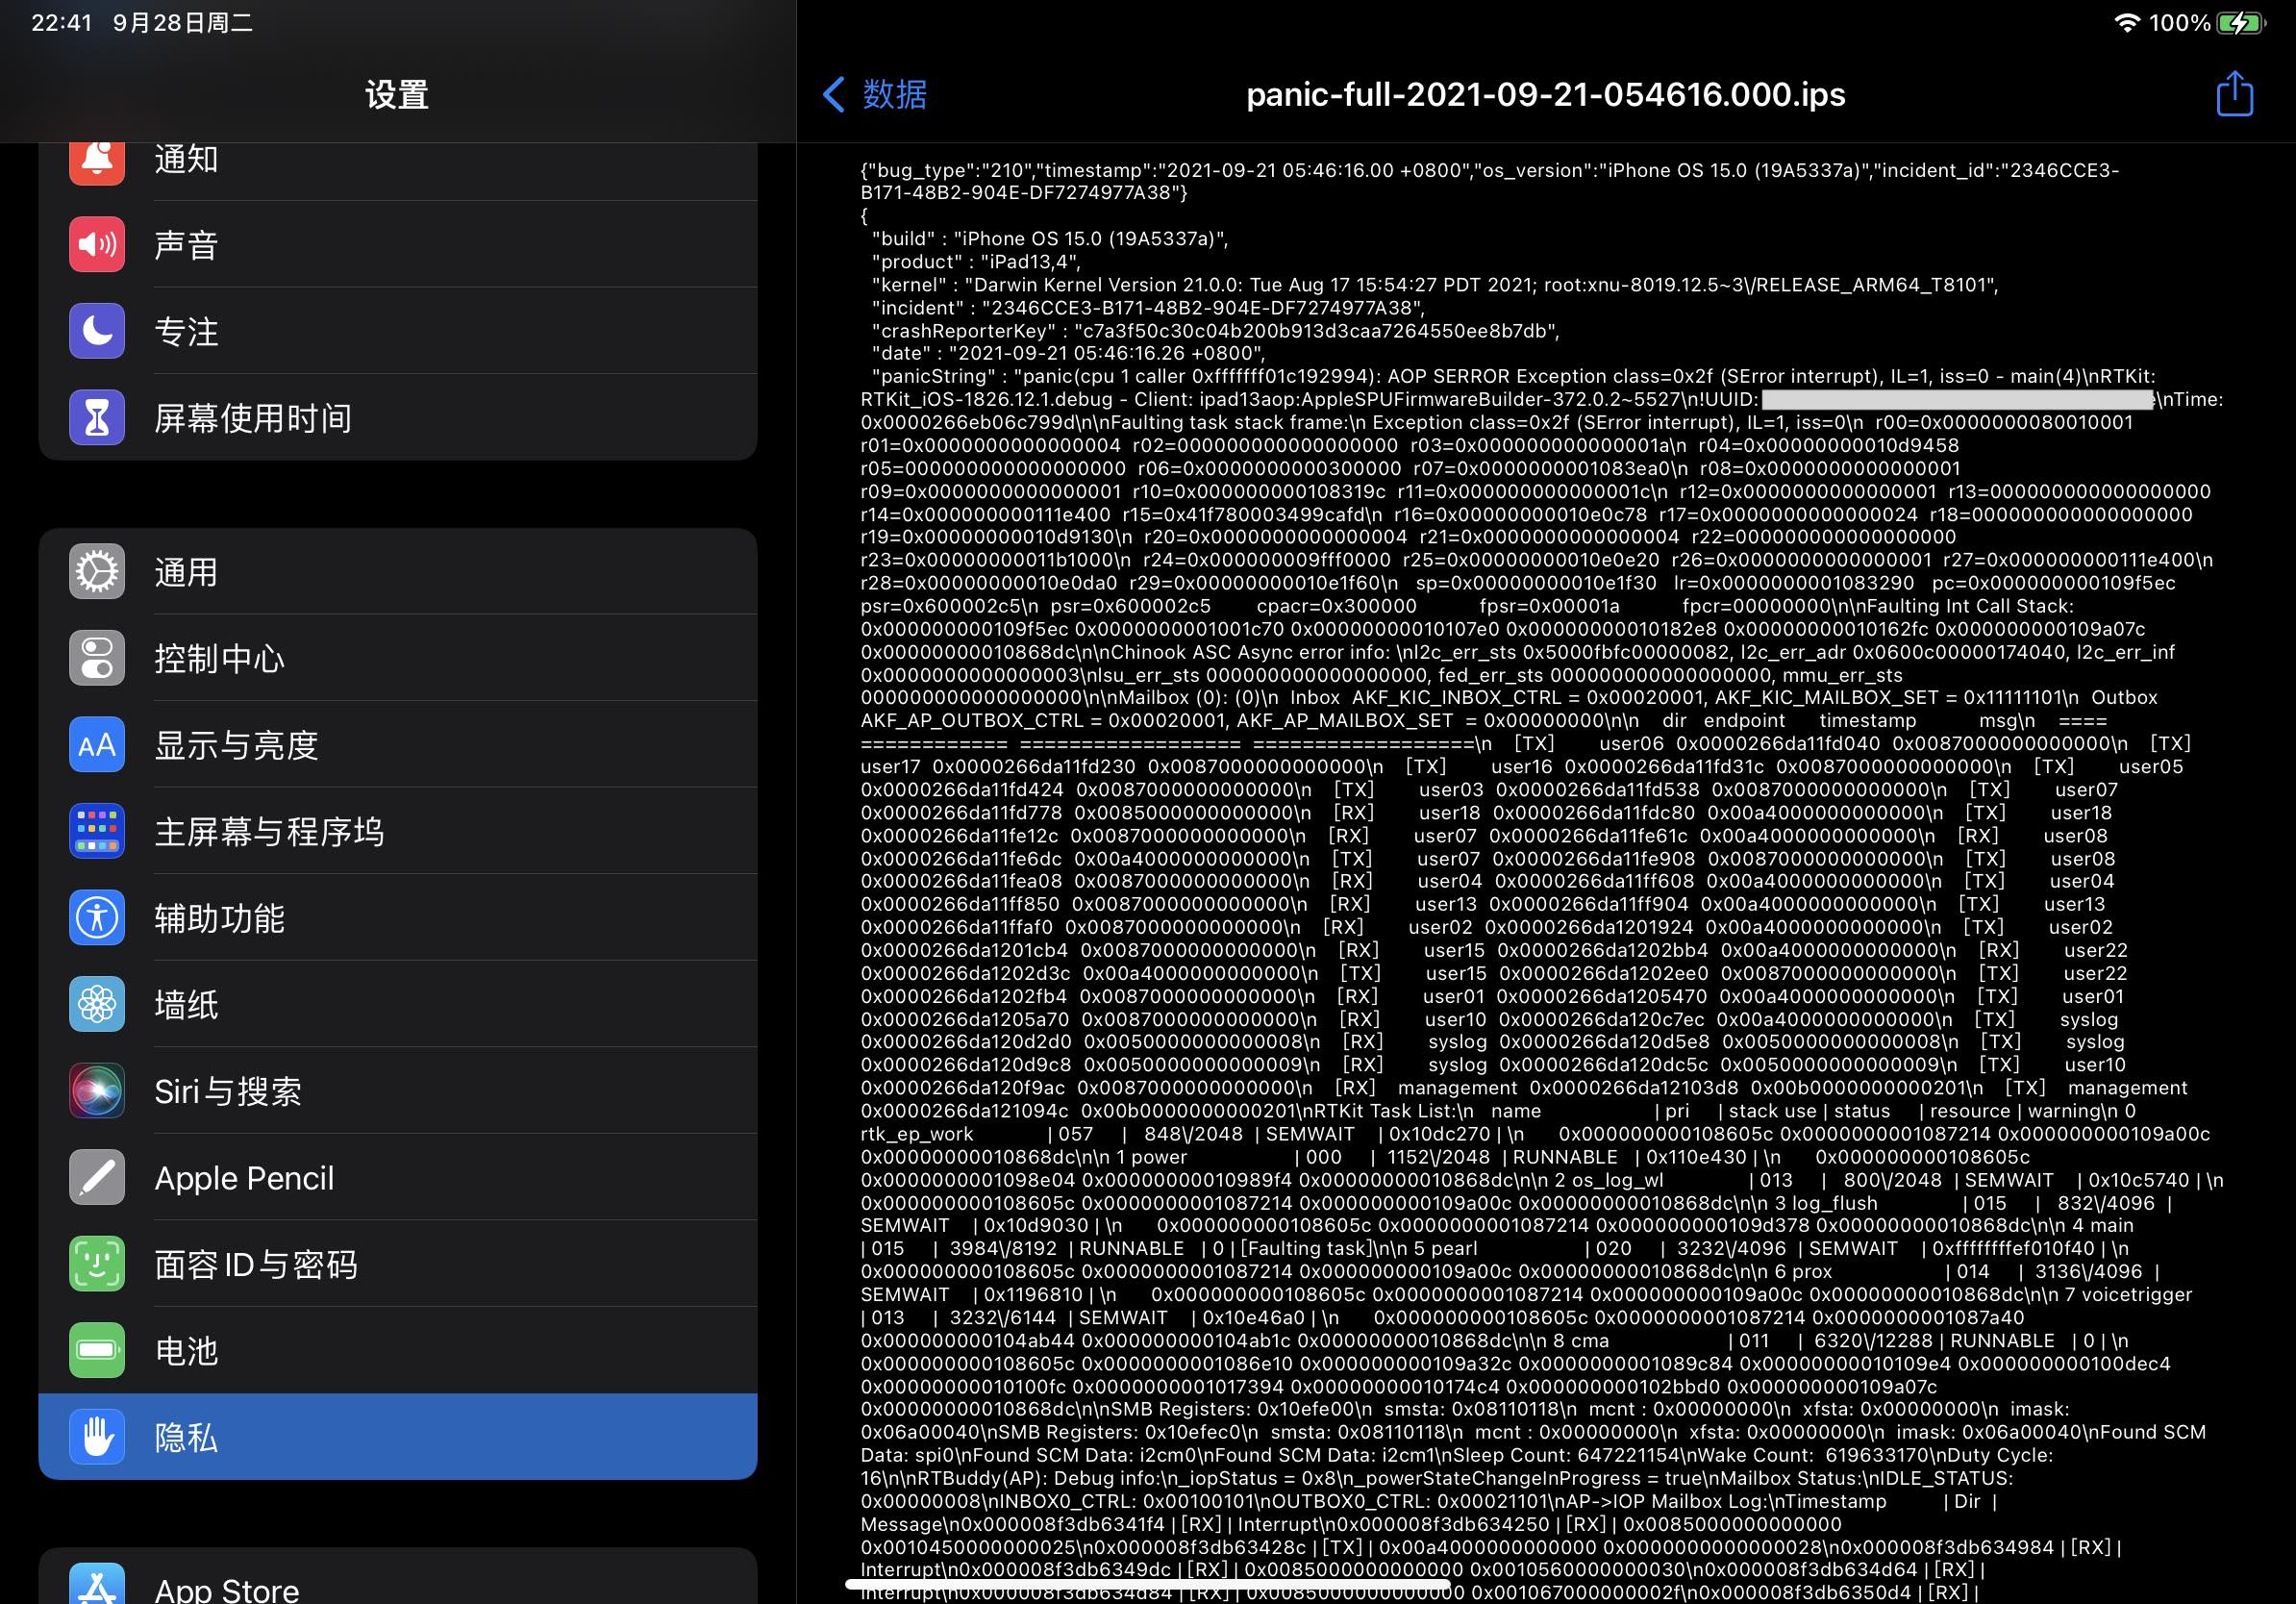The height and width of the screenshot is (1604, 2296).
Task: Tap the 通用 gear icon
Action: [x=97, y=572]
